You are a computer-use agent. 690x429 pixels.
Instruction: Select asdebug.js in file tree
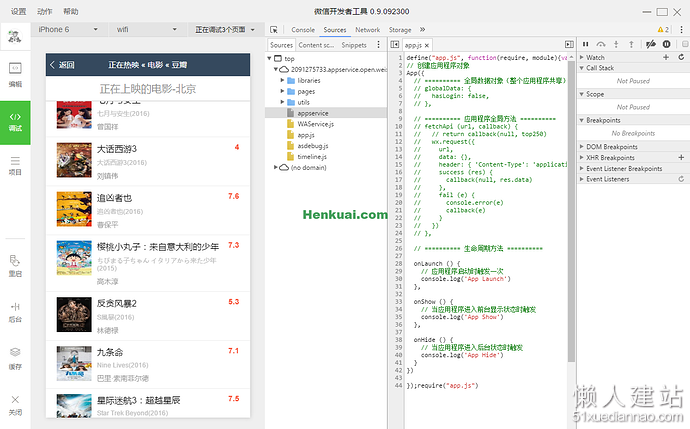click(x=312, y=146)
